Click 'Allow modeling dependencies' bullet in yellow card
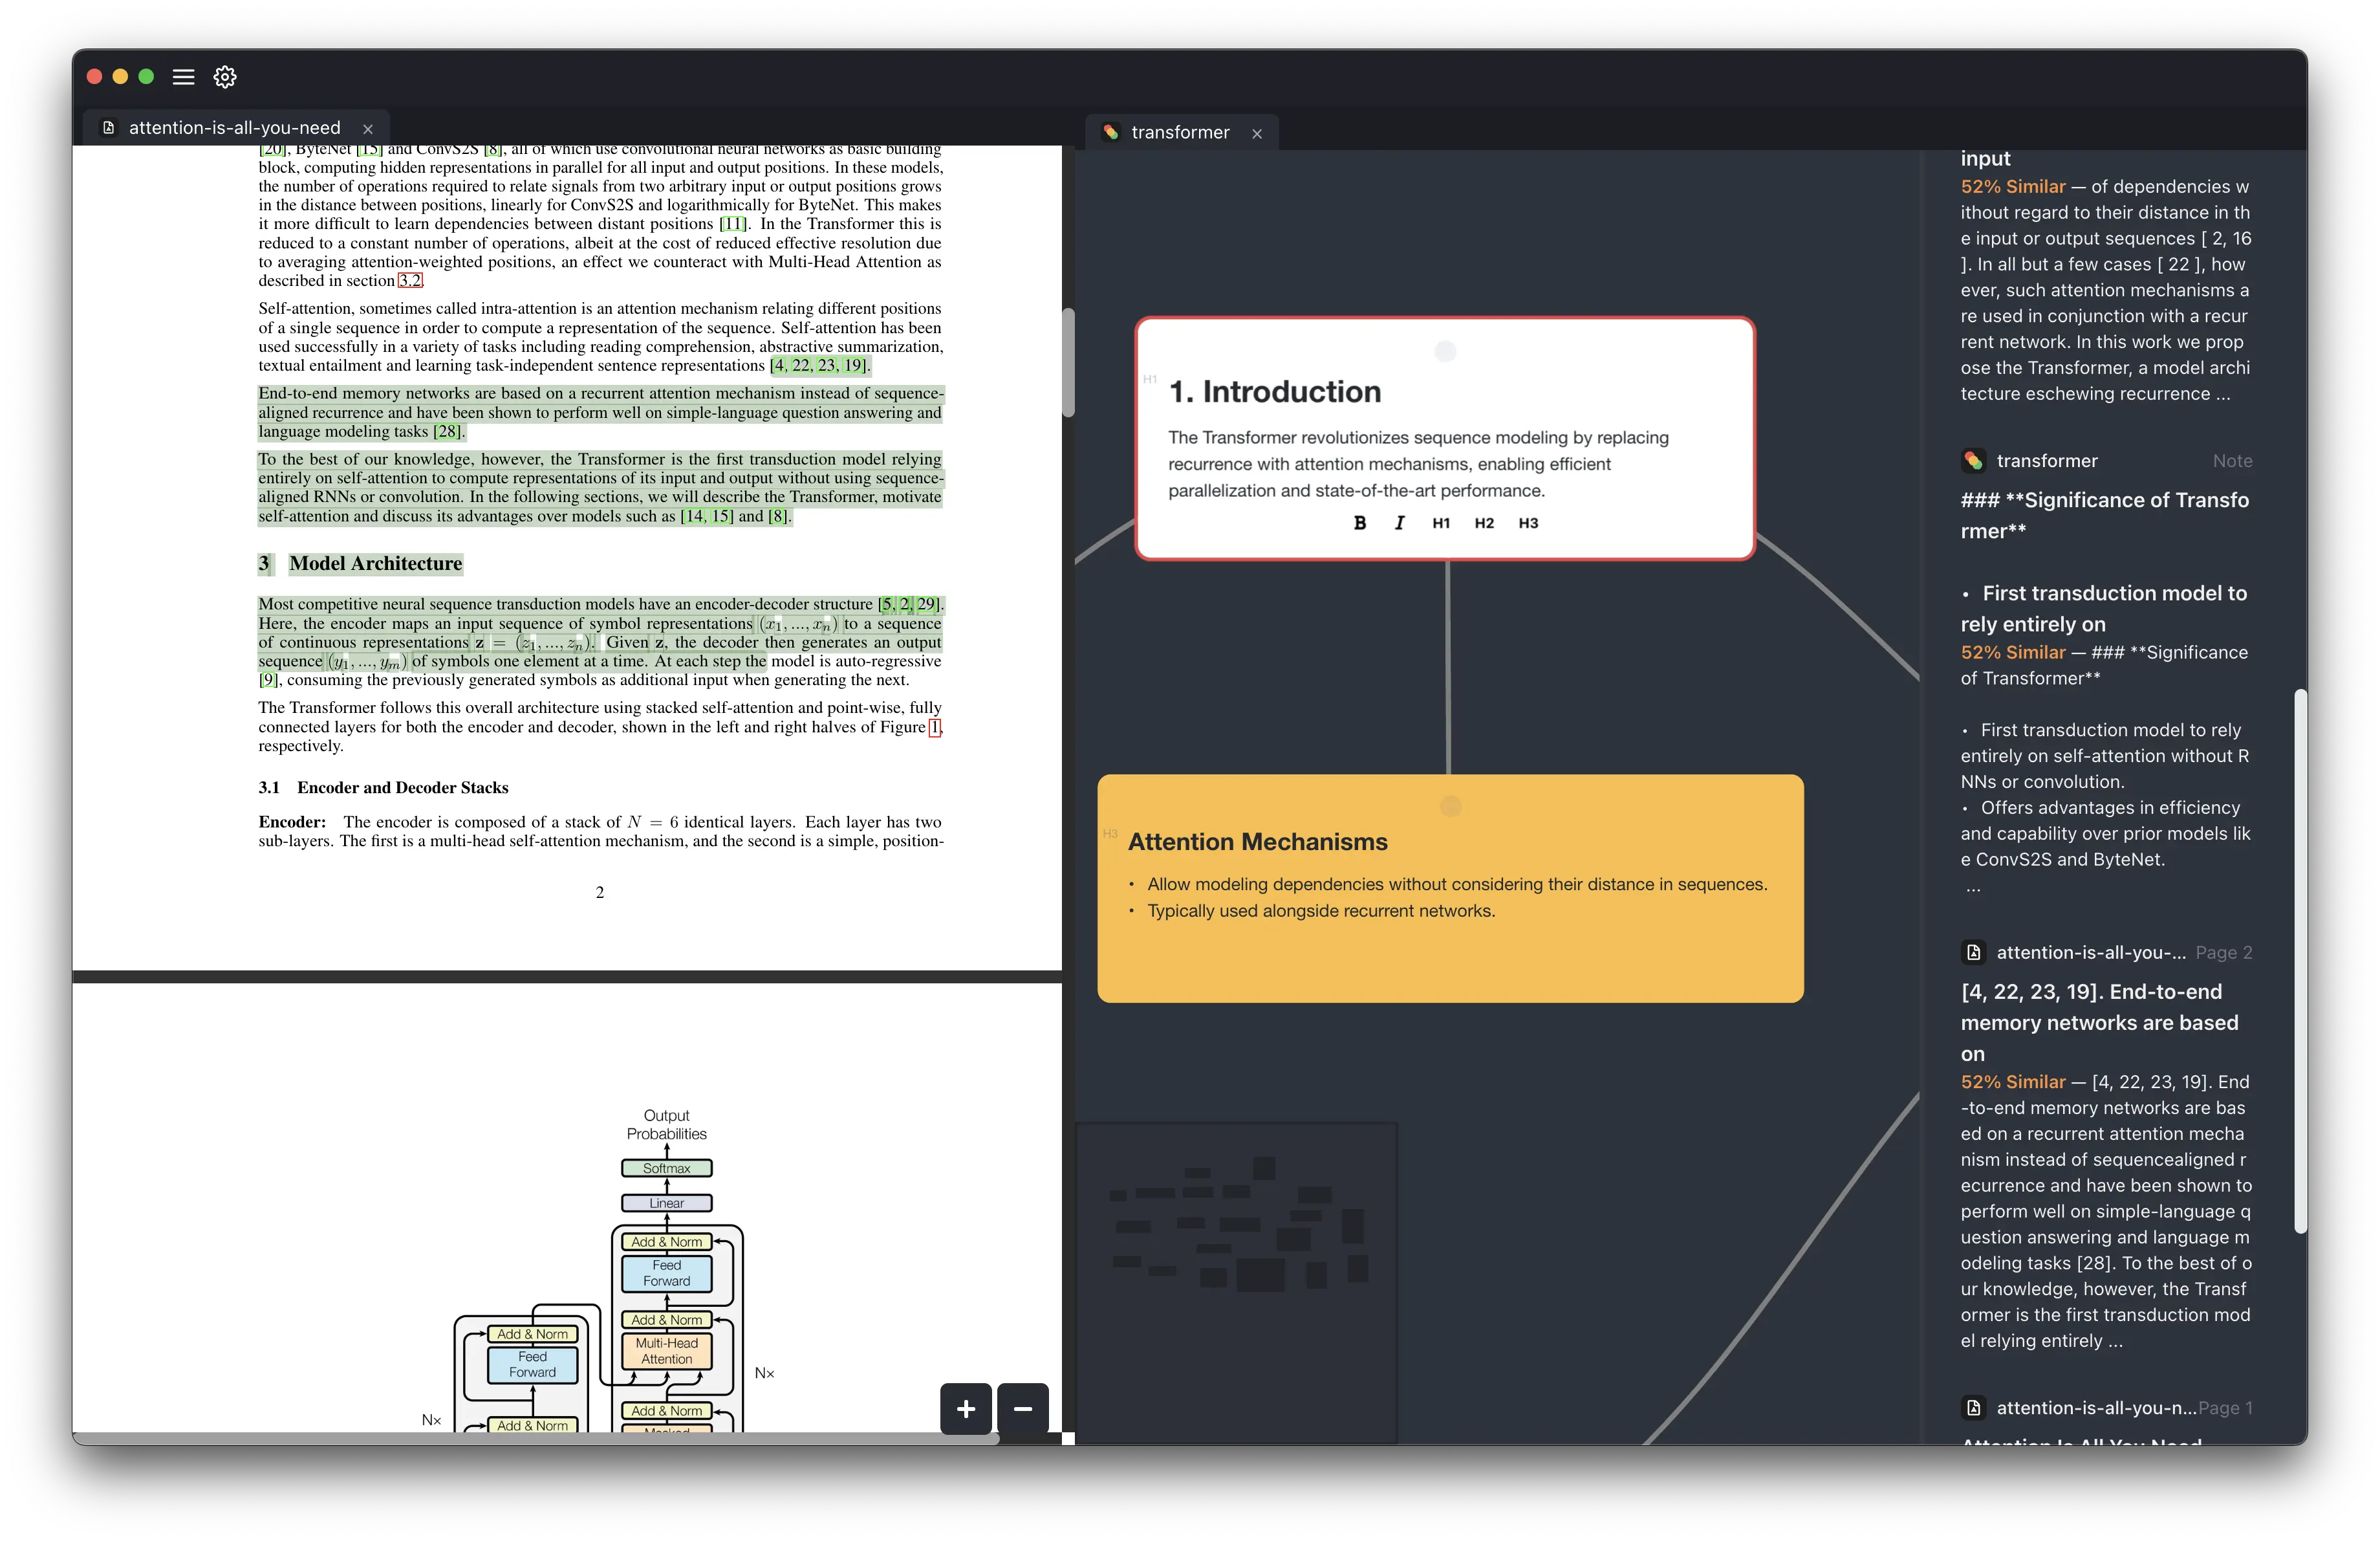The height and width of the screenshot is (1541, 2380). [1457, 884]
